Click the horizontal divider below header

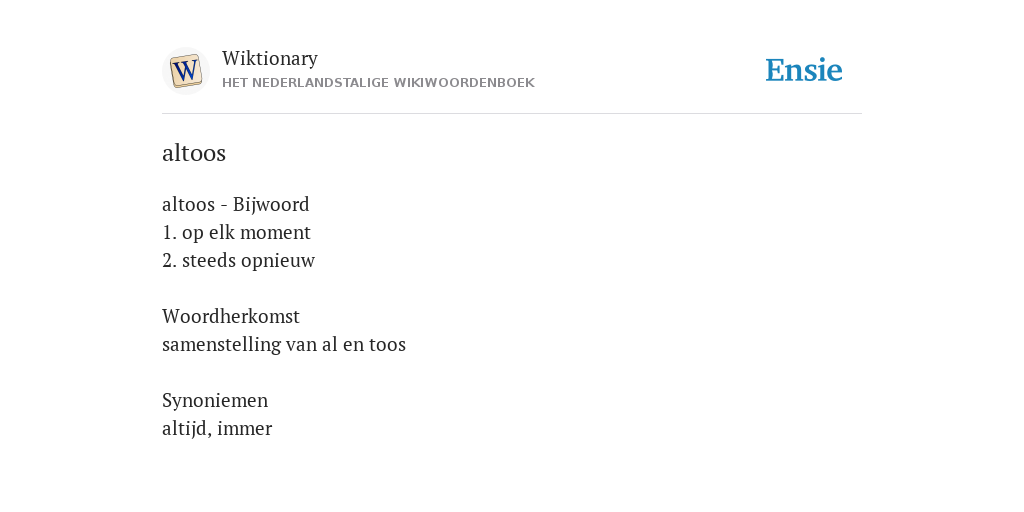click(512, 114)
